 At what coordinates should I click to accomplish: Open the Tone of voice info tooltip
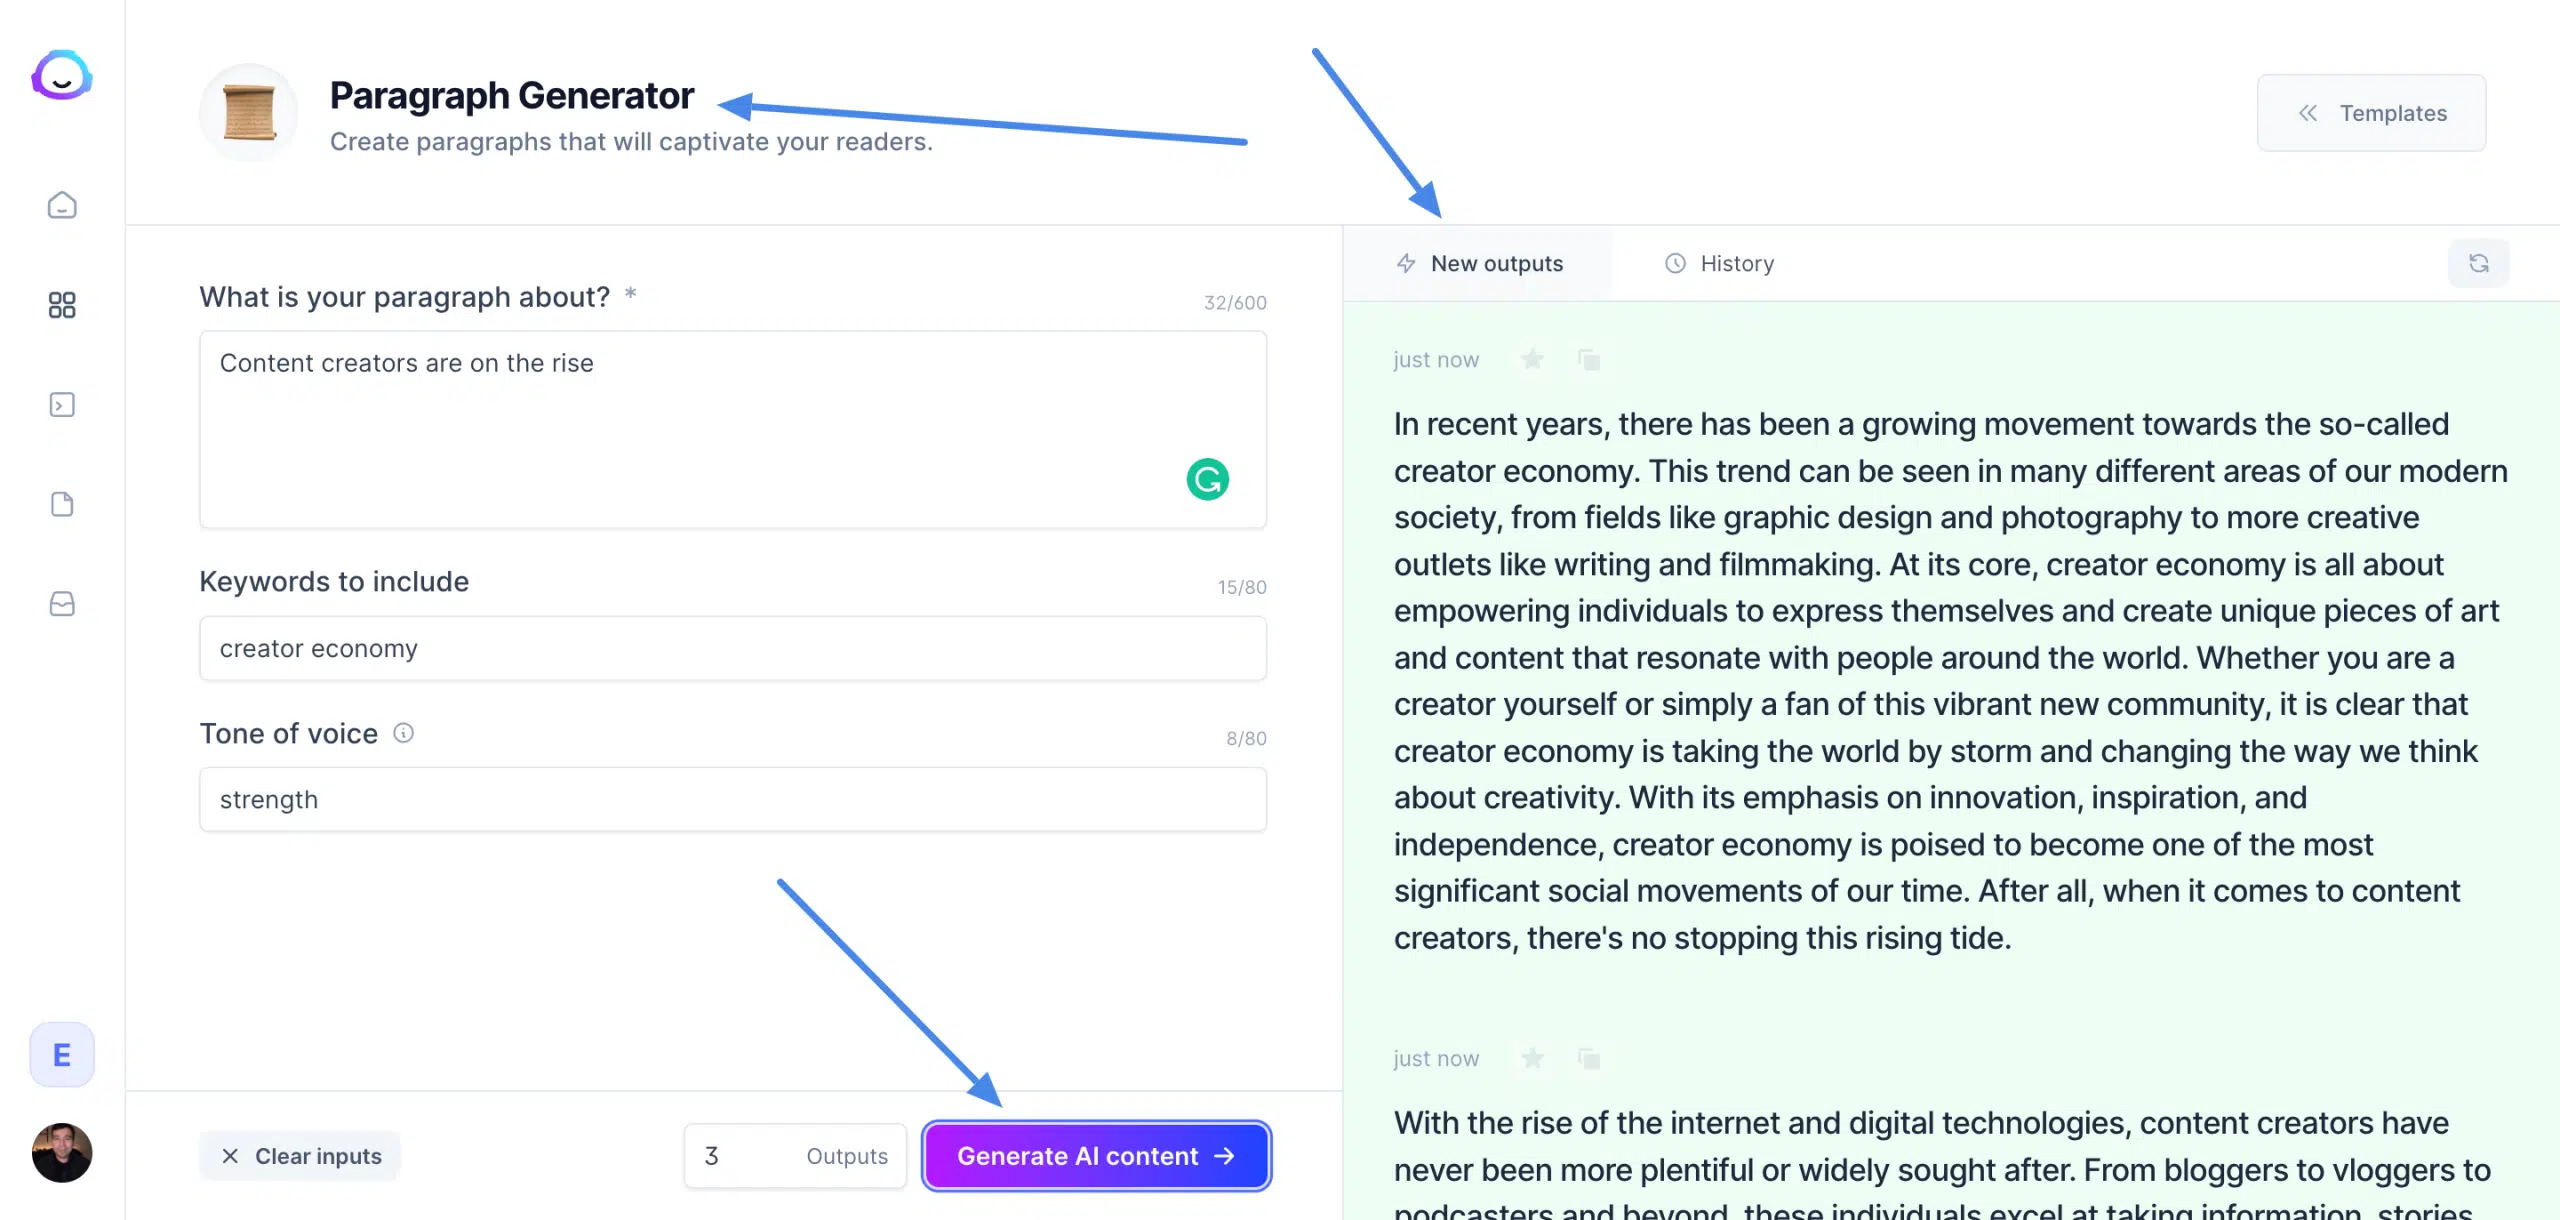pos(403,733)
